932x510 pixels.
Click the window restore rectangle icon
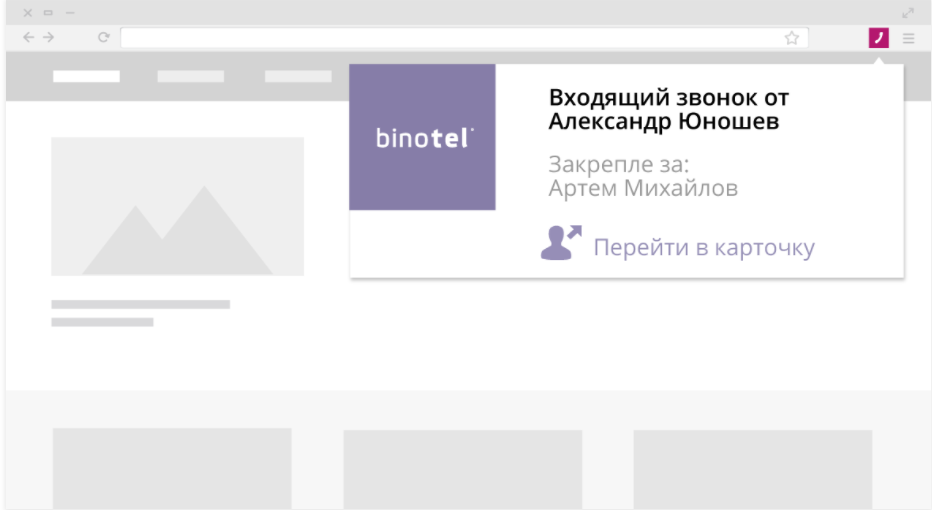[48, 12]
